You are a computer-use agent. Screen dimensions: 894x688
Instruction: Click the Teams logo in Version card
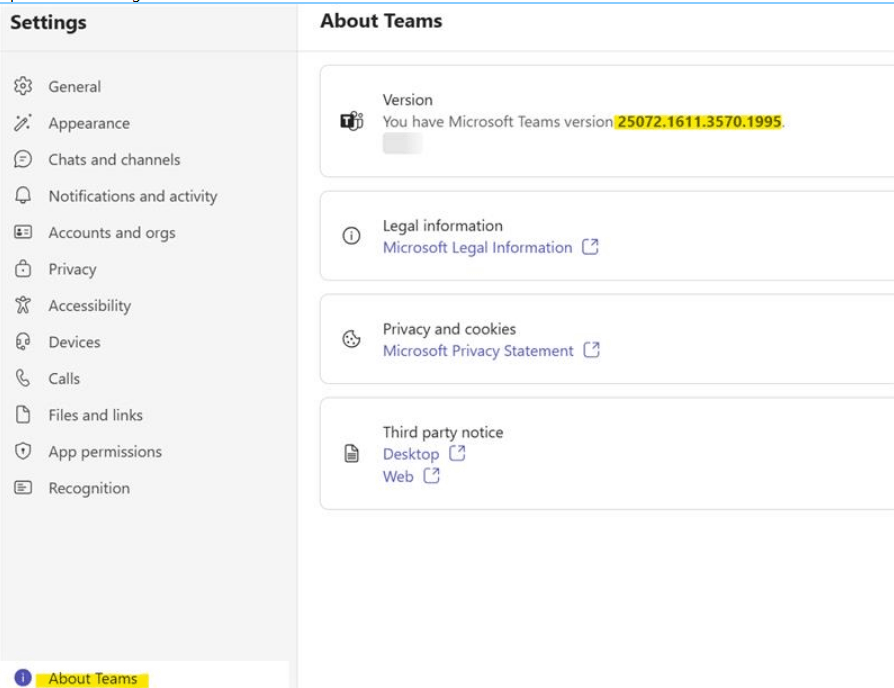point(352,121)
